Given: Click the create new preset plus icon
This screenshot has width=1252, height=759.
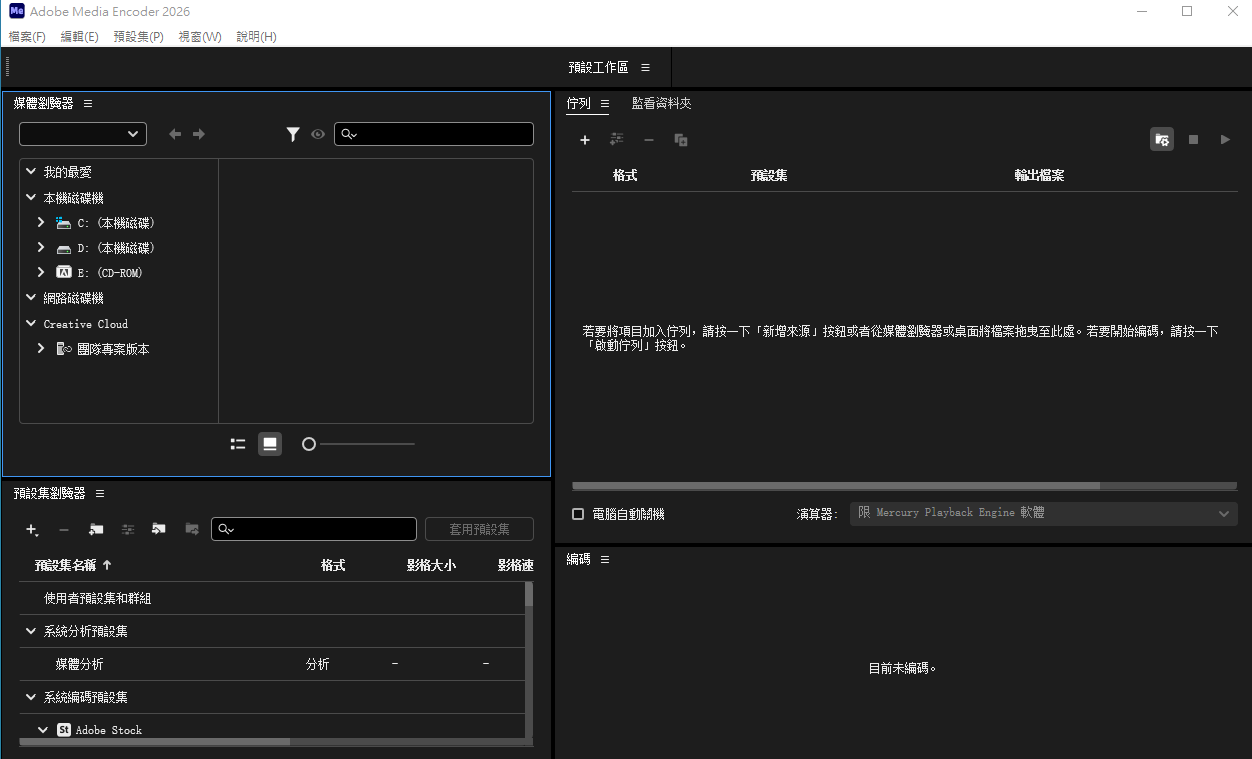Looking at the screenshot, I should [32, 529].
